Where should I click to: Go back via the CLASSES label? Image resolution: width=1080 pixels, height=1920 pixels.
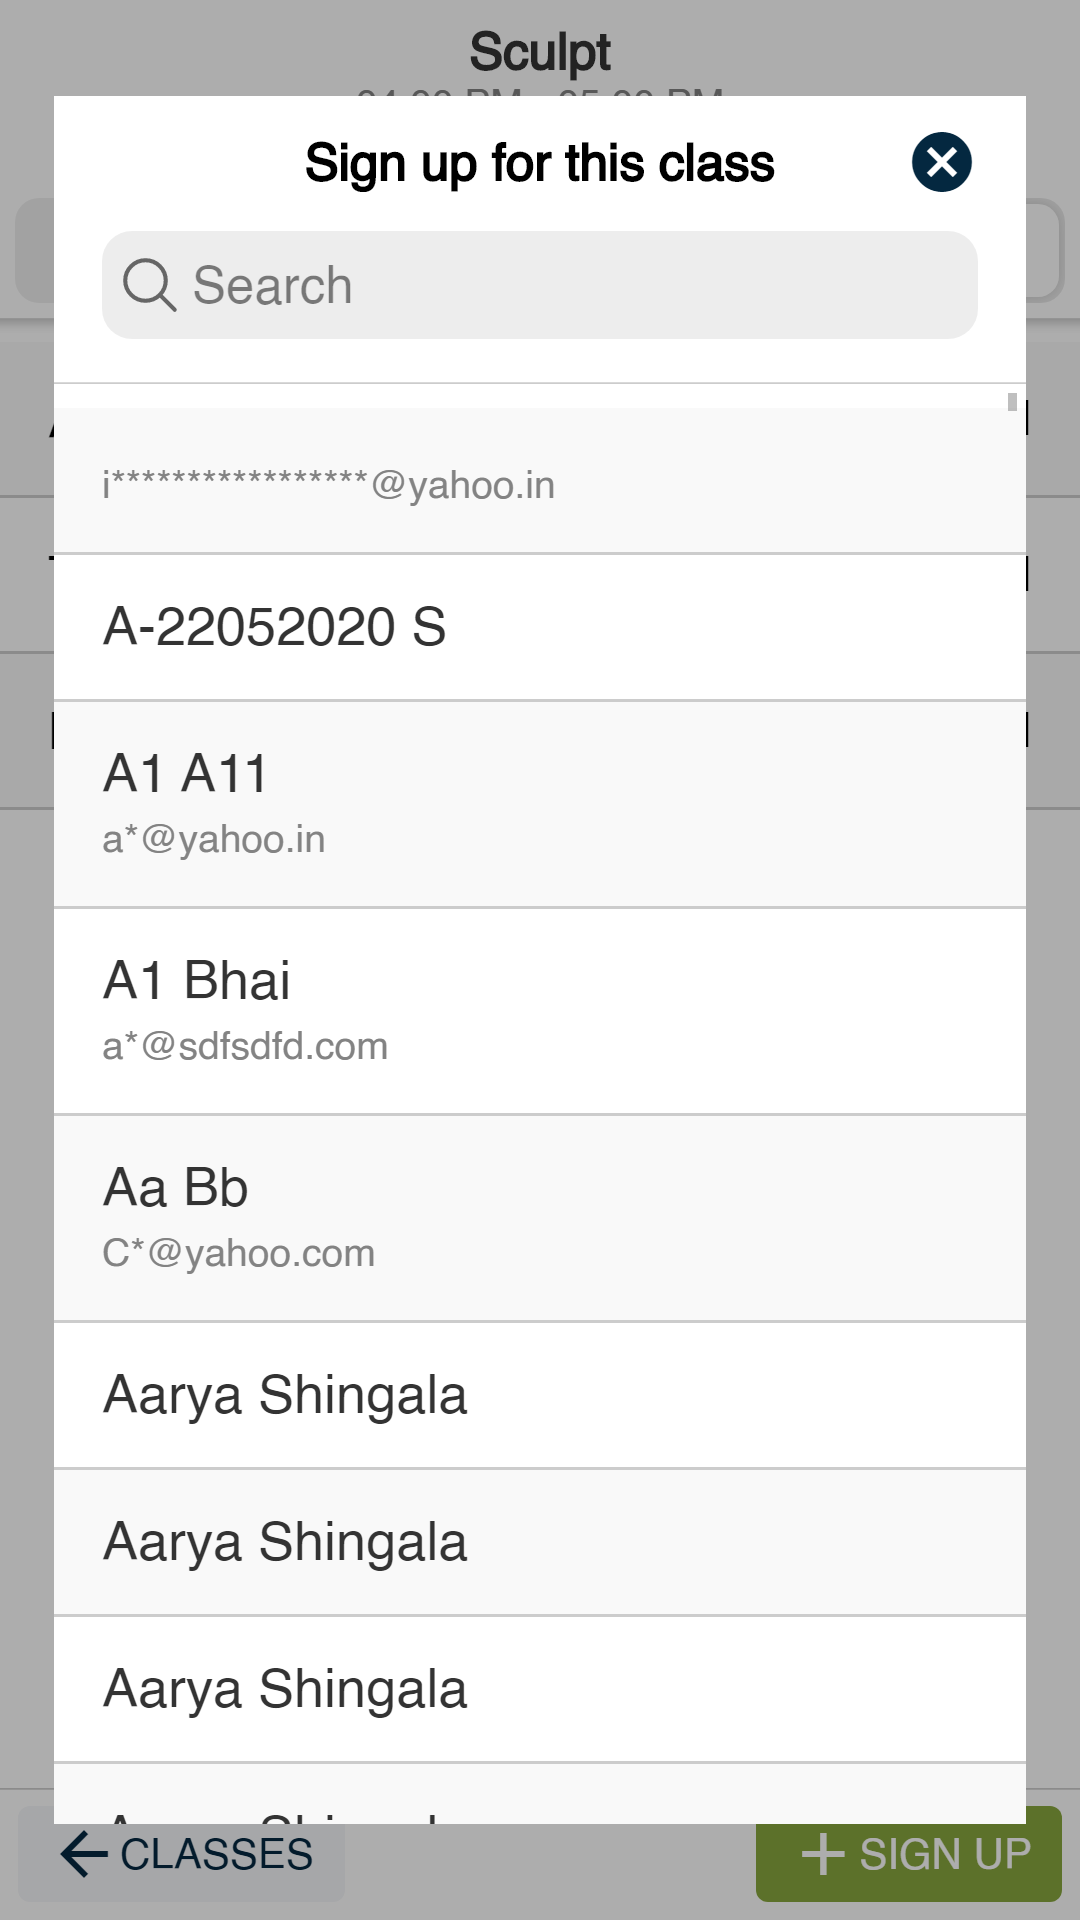[216, 1854]
